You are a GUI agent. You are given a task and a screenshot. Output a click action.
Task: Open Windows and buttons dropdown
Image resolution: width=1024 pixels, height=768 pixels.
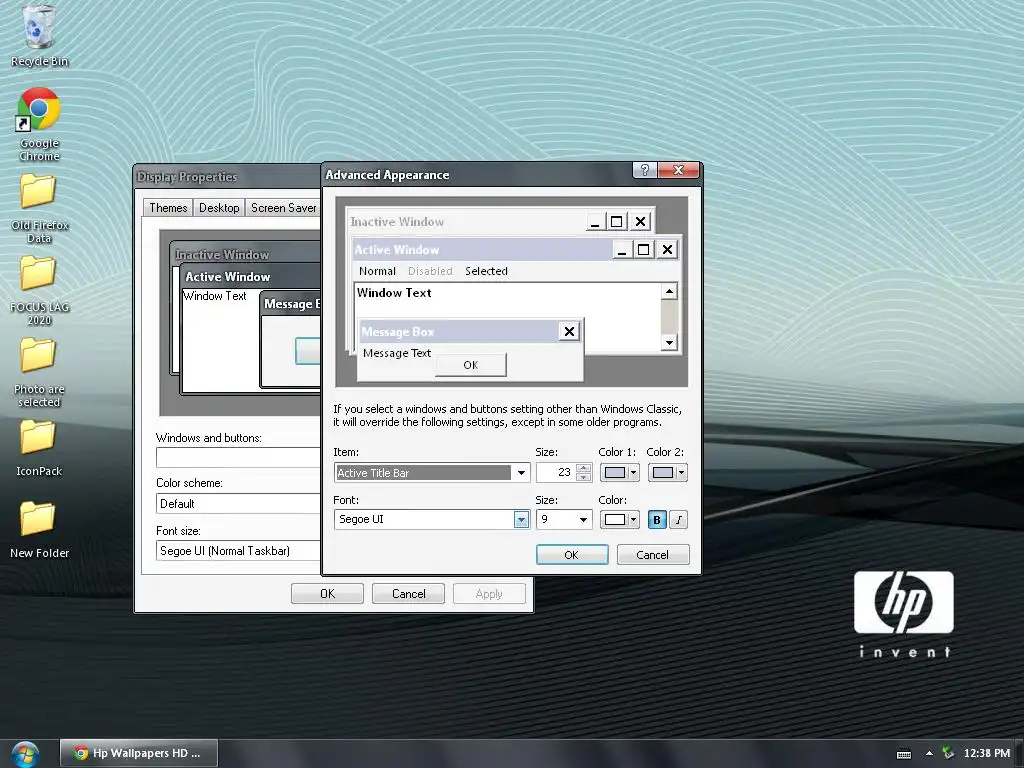(238, 457)
